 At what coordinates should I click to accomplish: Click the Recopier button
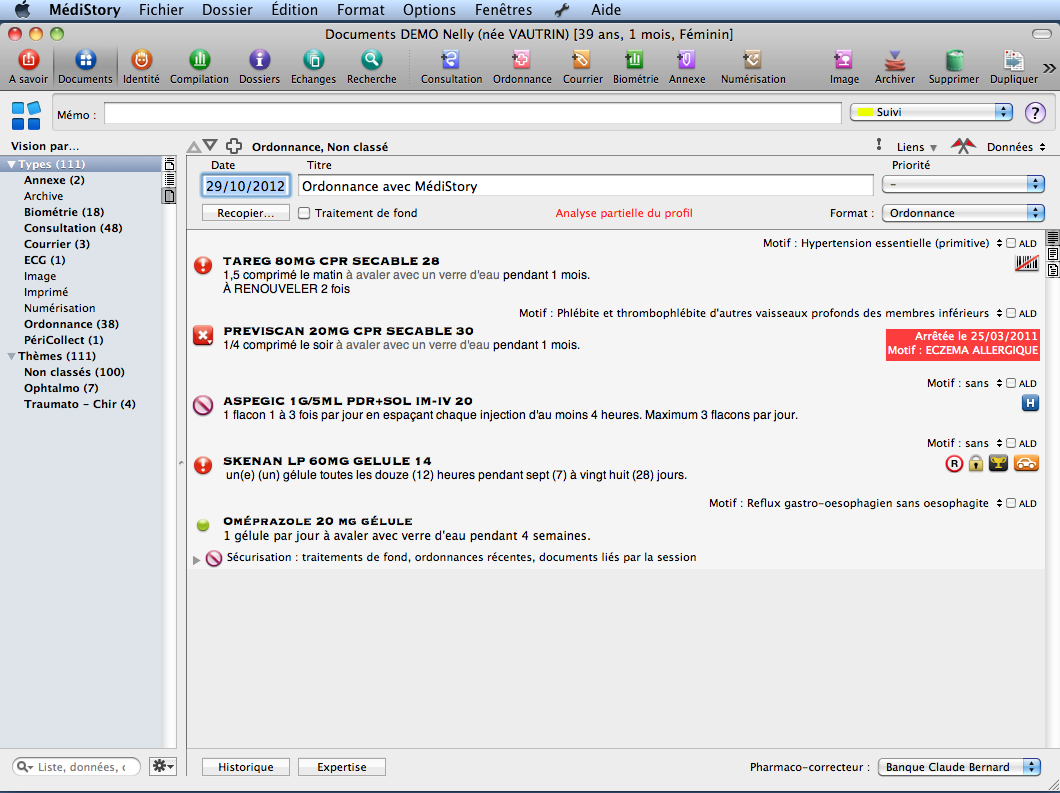coord(246,213)
